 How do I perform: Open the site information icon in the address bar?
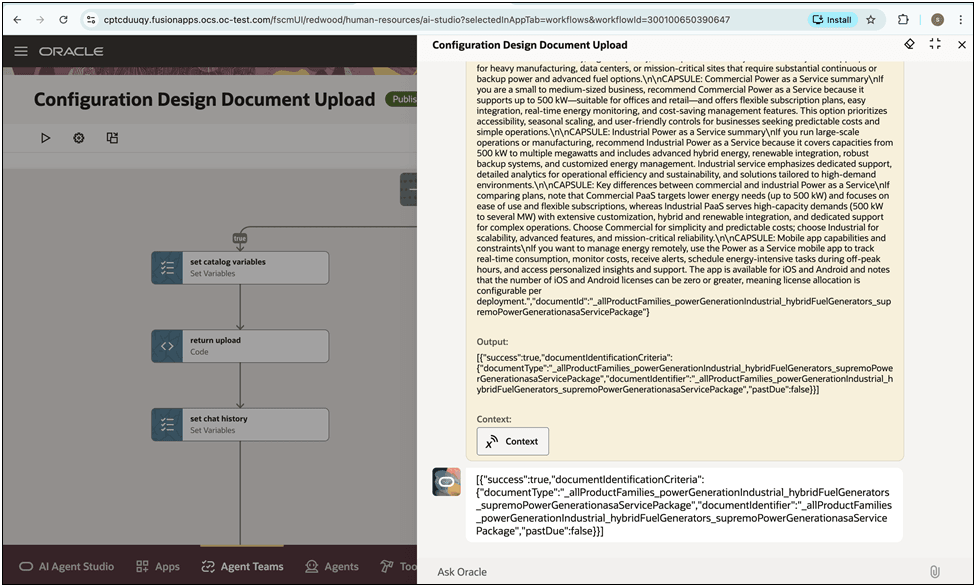pyautogui.click(x=91, y=20)
